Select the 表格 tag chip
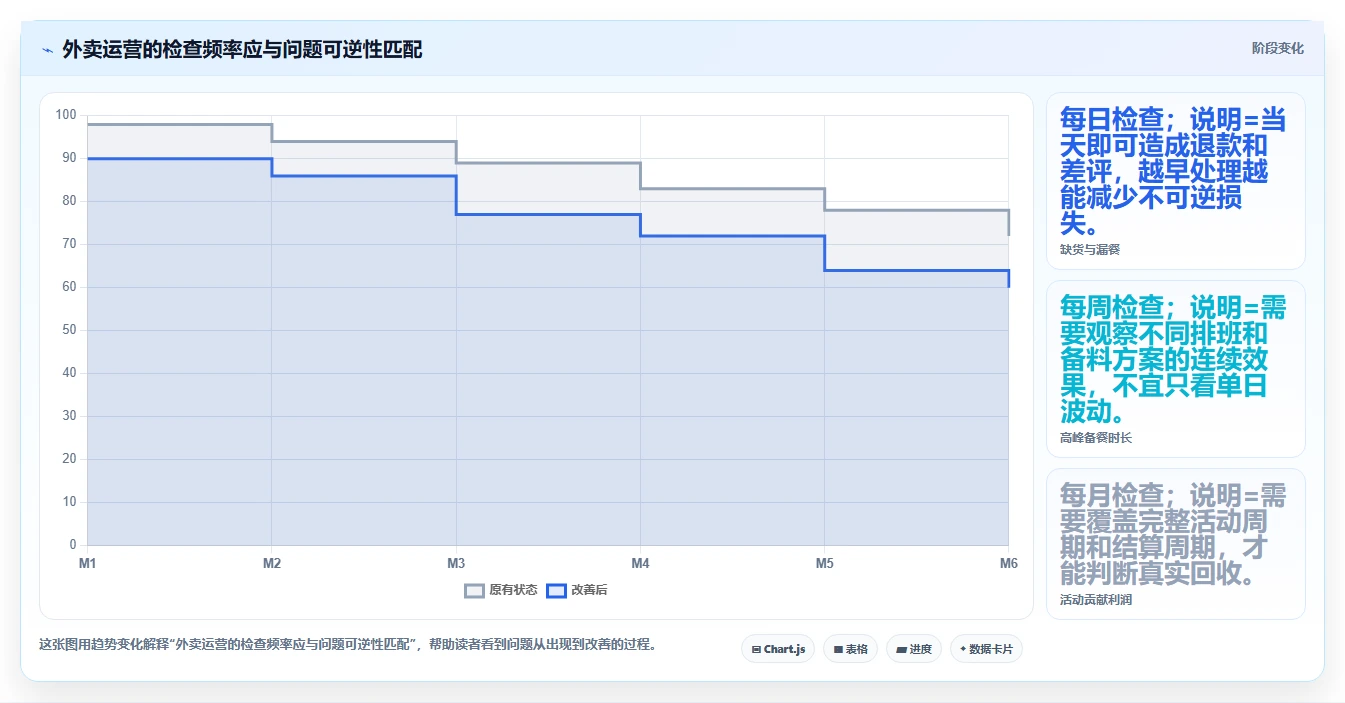 tap(850, 649)
